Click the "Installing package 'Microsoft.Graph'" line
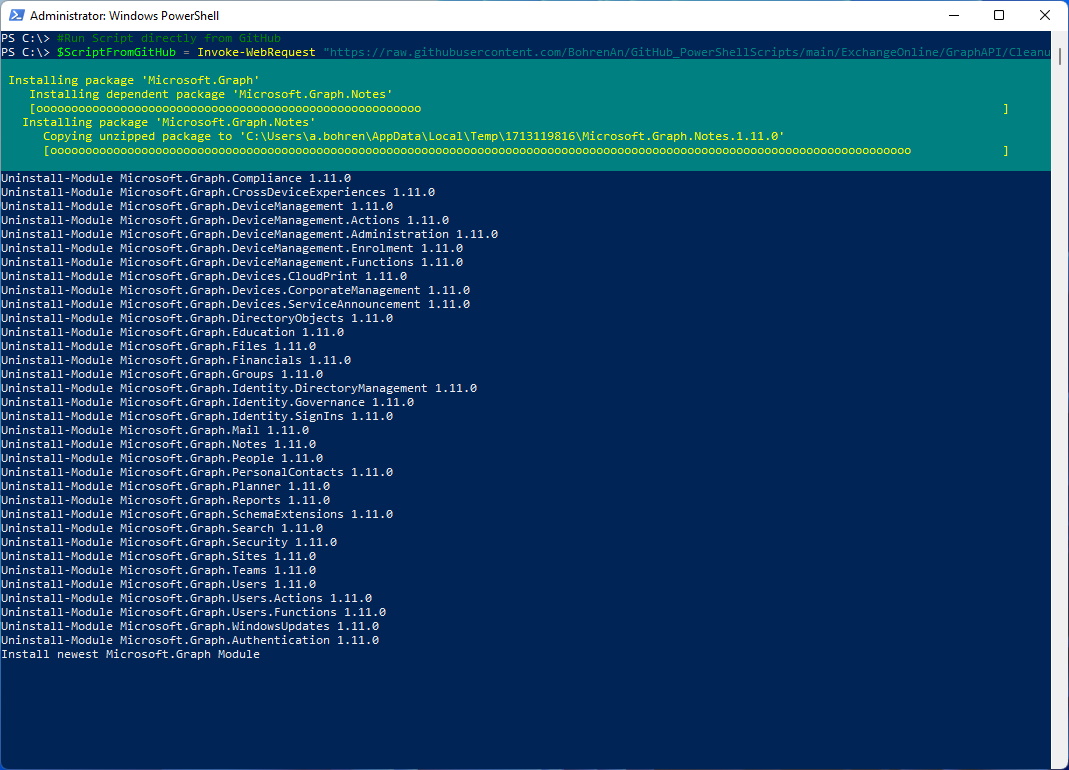The height and width of the screenshot is (770, 1069). [x=134, y=80]
